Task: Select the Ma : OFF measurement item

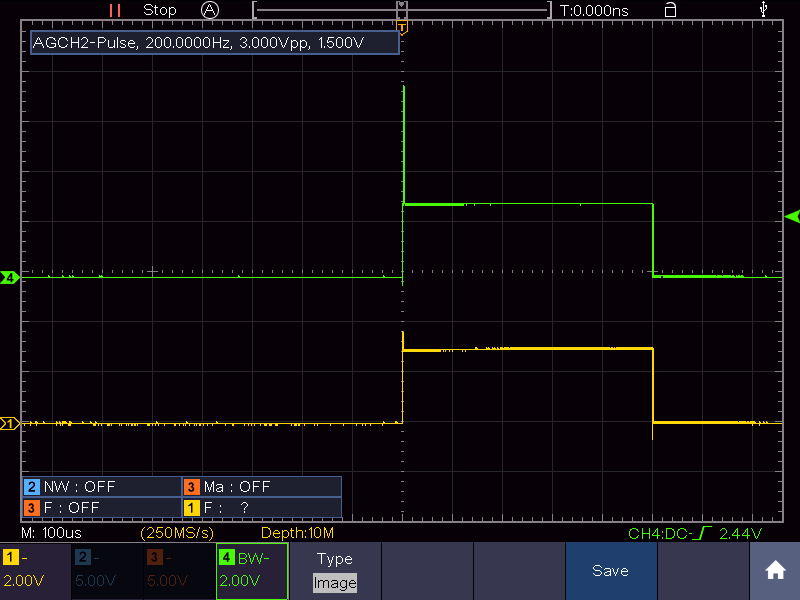Action: [262, 487]
